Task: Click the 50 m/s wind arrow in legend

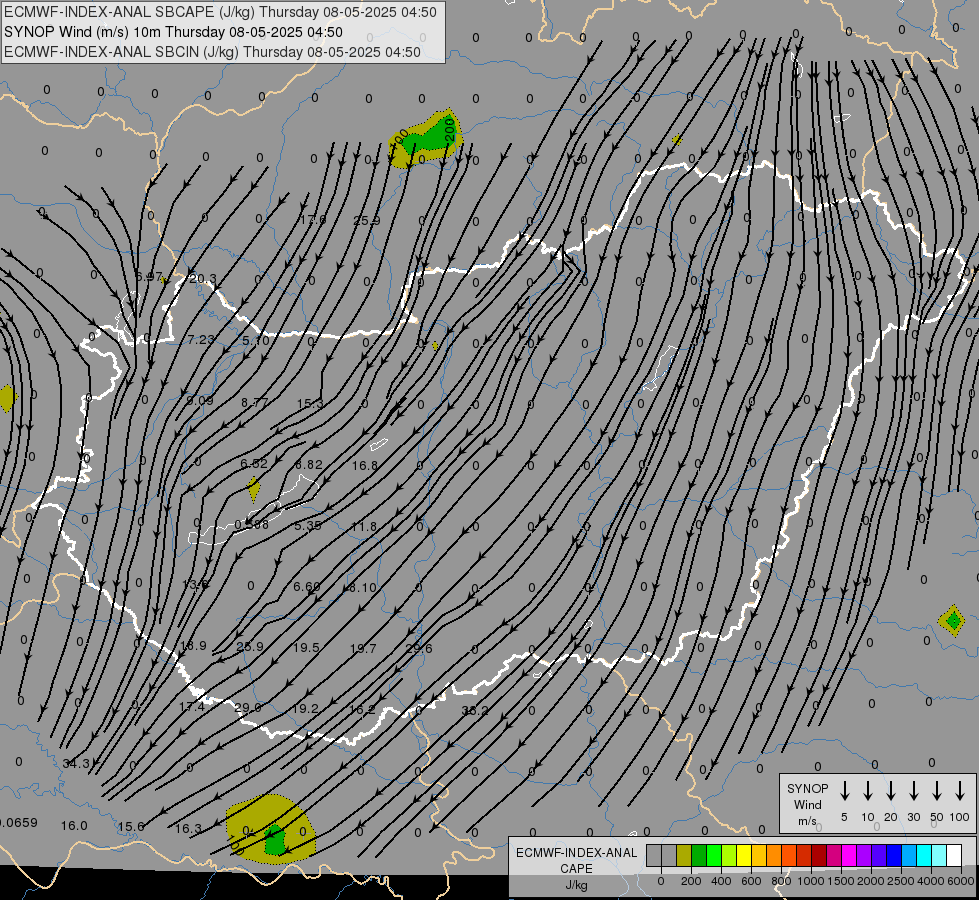Action: pos(937,791)
